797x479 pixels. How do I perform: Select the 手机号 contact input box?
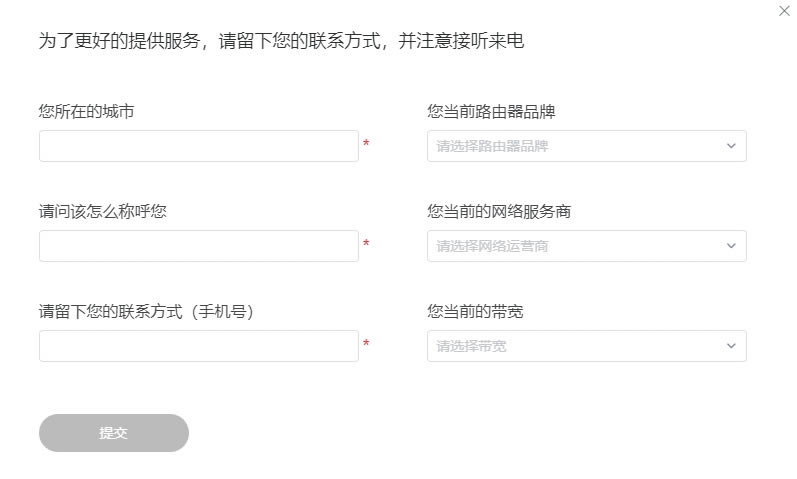(199, 346)
